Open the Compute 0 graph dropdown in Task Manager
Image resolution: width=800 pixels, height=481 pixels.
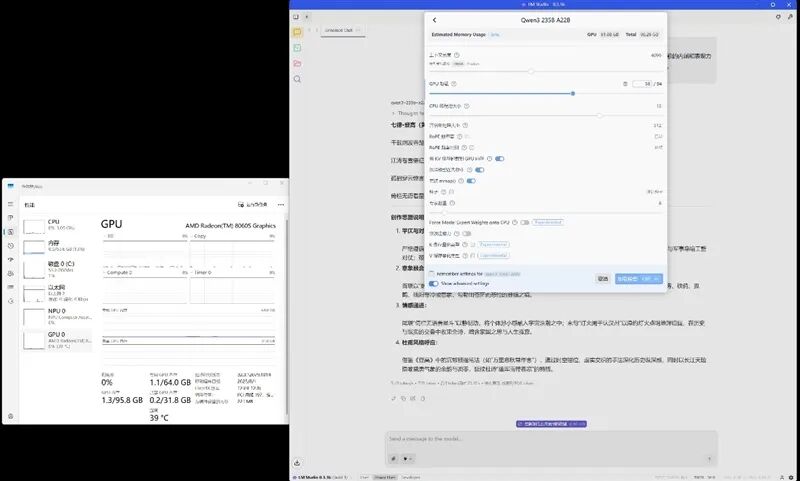[118, 273]
